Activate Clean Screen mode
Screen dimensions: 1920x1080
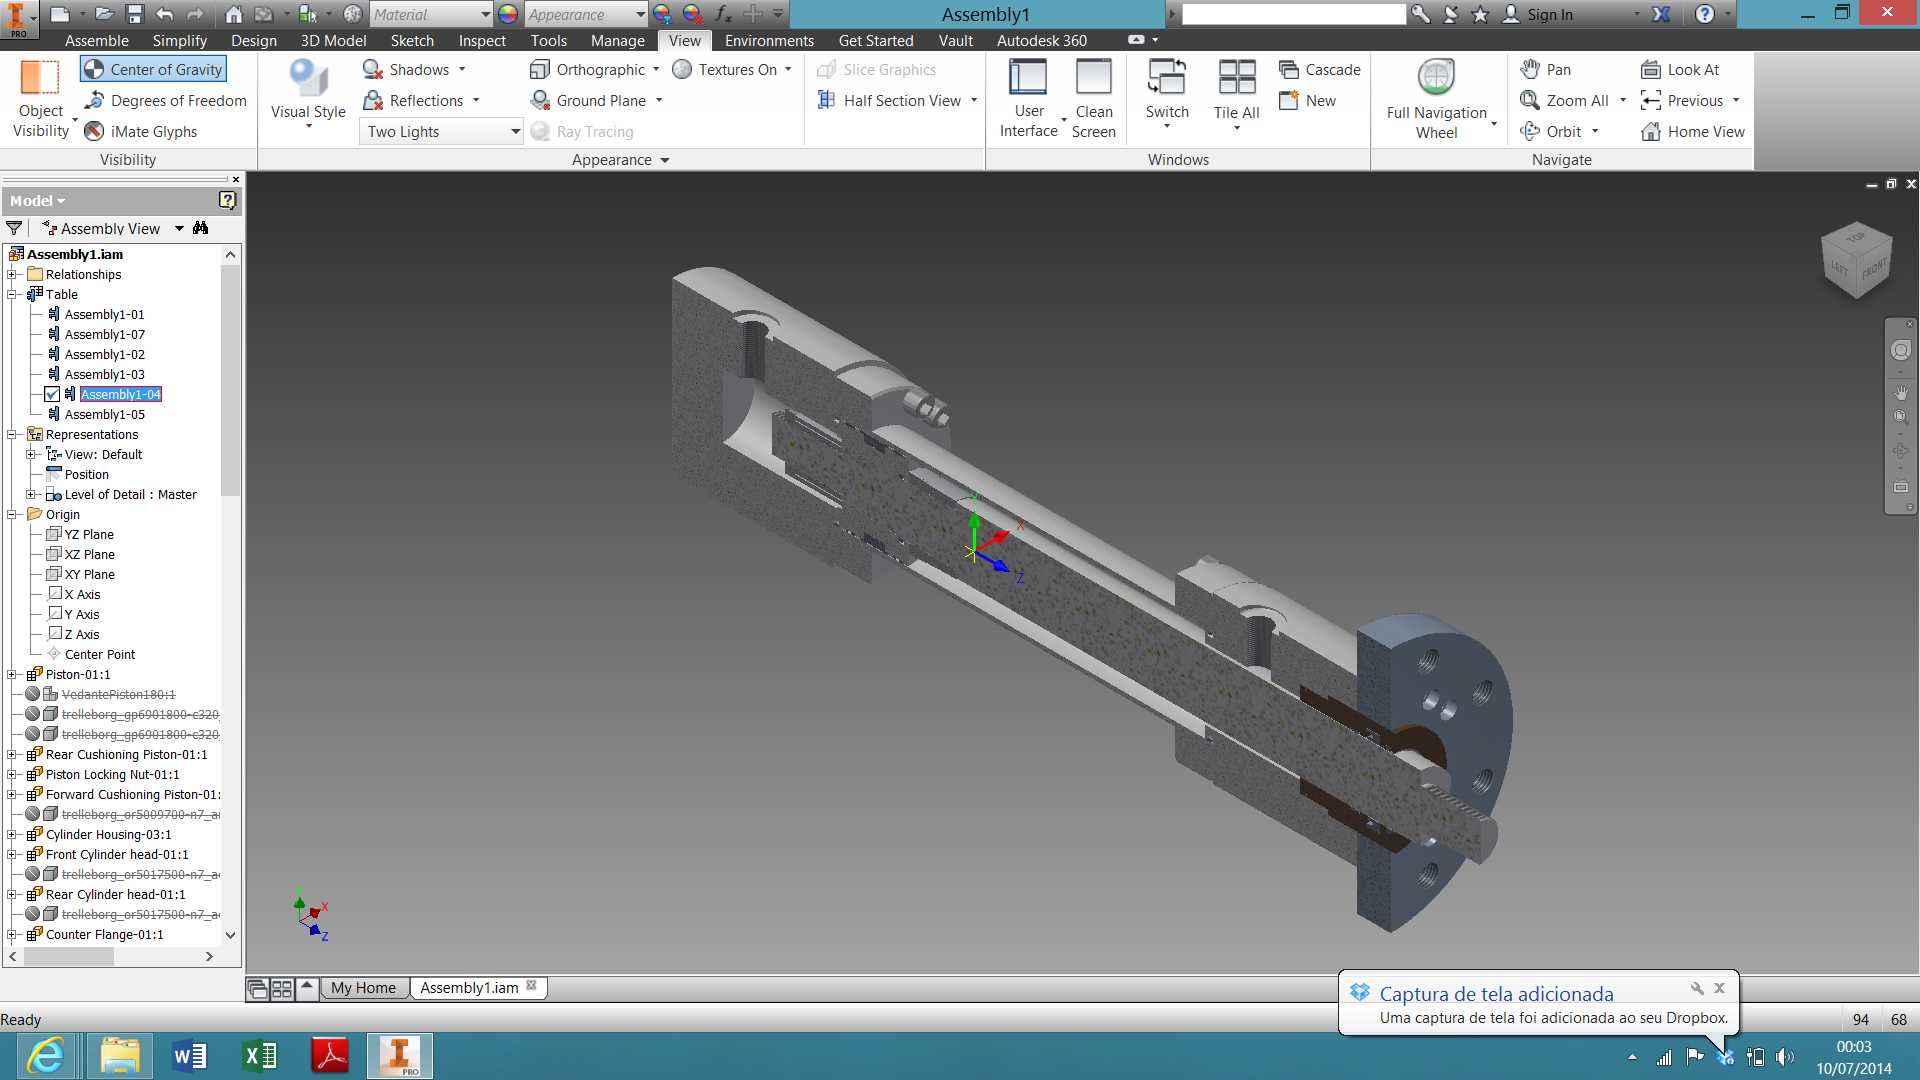click(x=1093, y=97)
